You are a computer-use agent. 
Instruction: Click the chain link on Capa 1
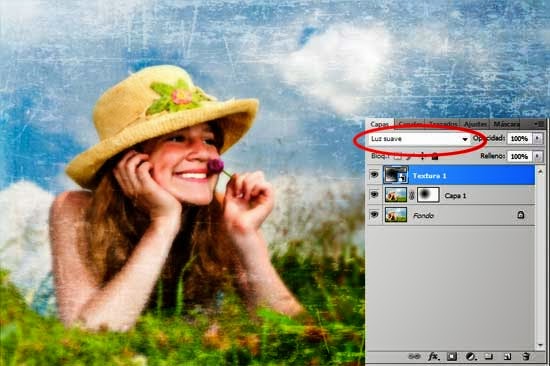click(x=412, y=195)
